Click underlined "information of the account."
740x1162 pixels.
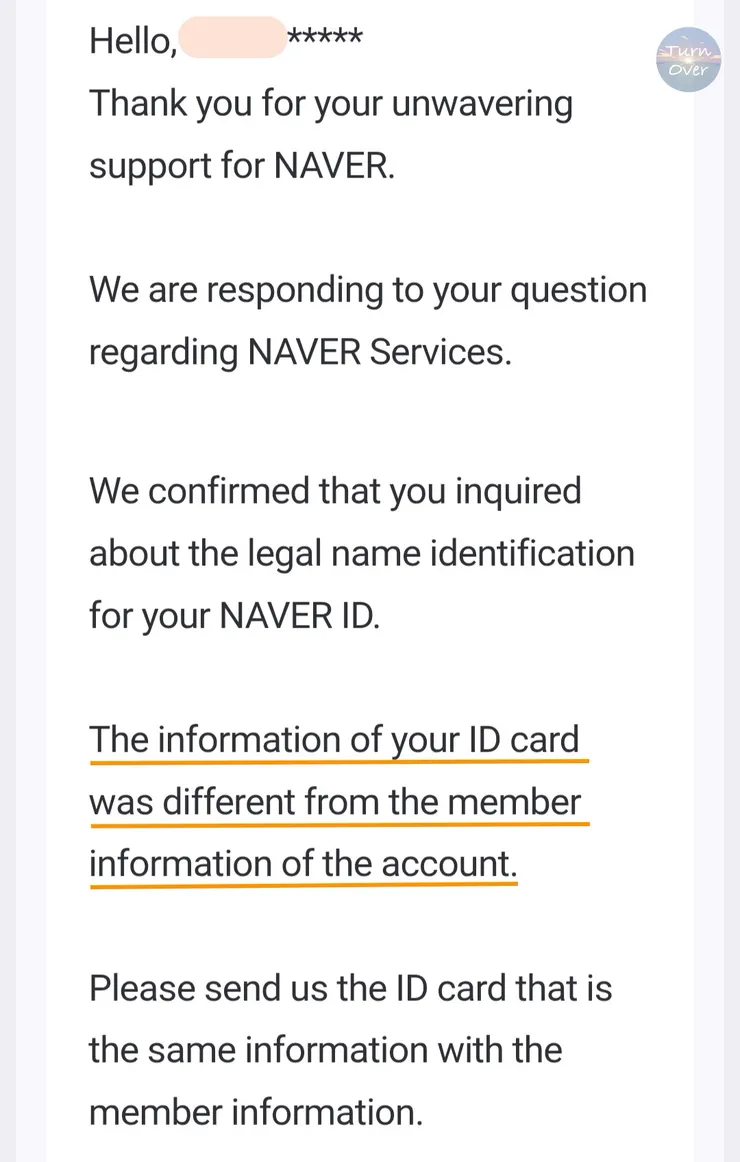[x=303, y=864]
